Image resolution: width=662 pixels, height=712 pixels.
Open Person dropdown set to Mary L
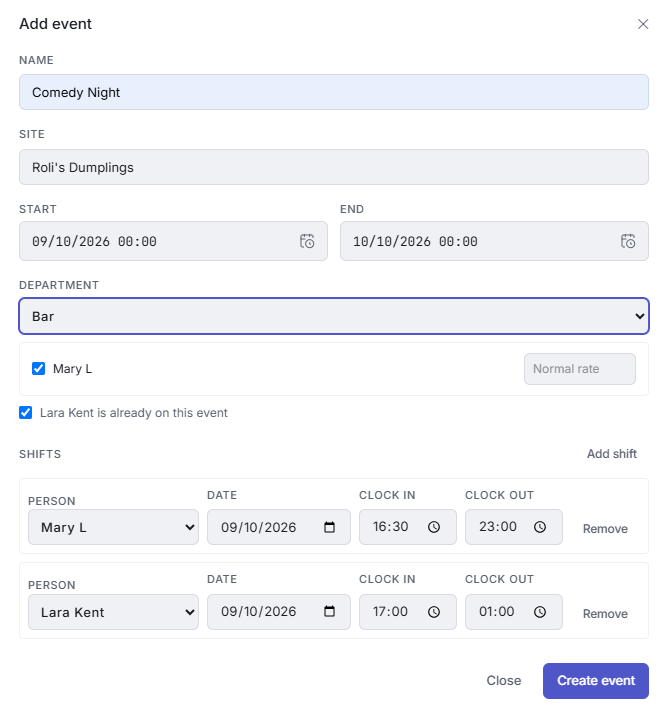click(114, 527)
